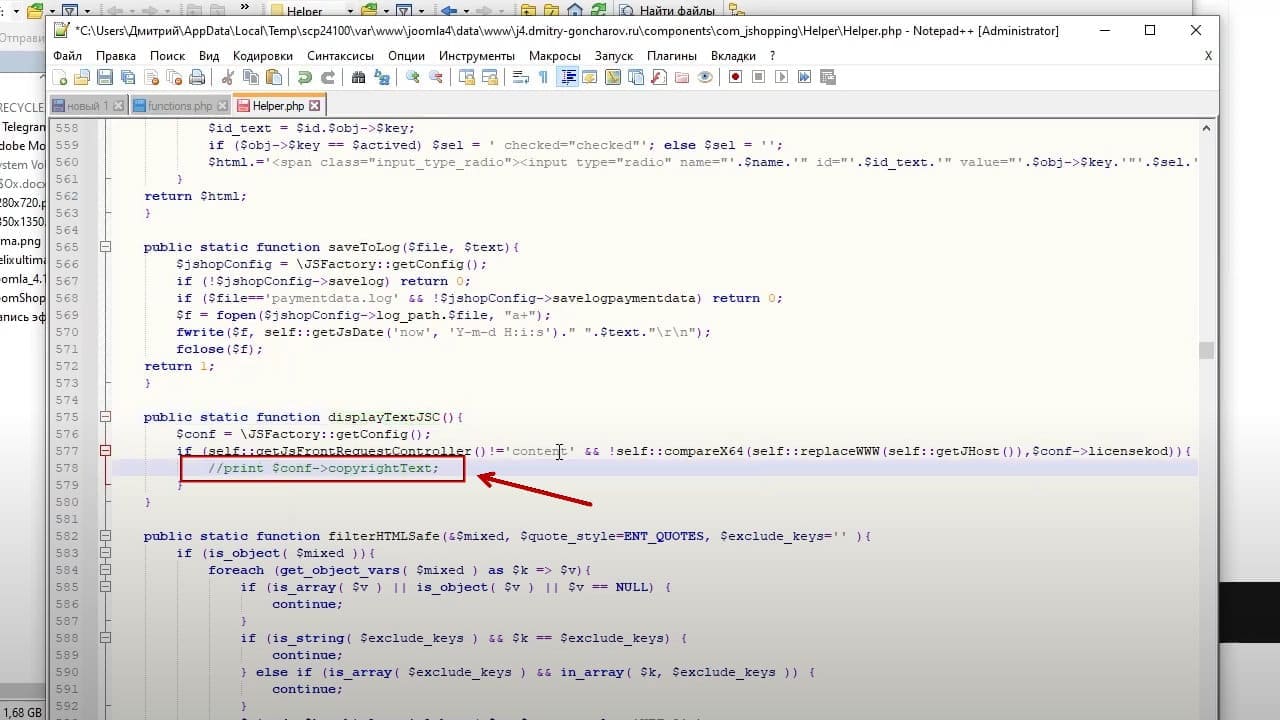Collapse the displayTextJSC function fold marker
The width and height of the screenshot is (1280, 720).
coord(103,417)
